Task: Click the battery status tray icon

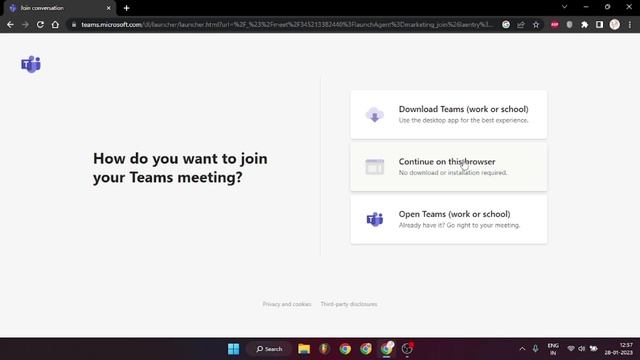Action: 593,349
